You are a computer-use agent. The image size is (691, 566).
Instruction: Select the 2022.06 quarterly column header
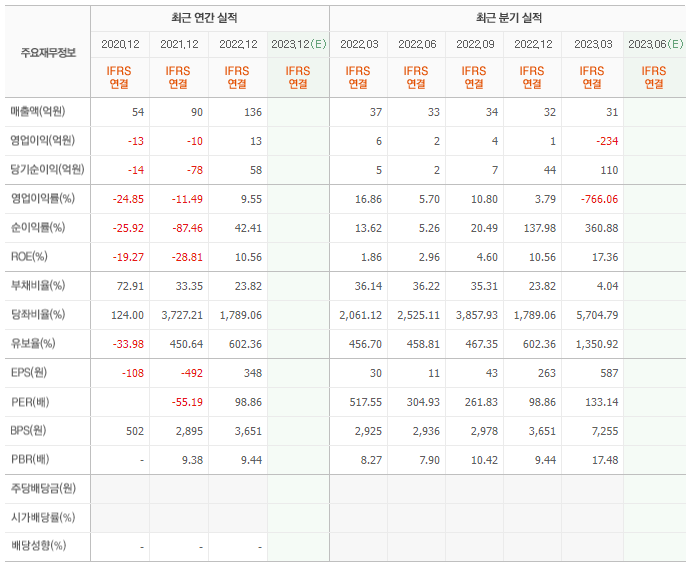click(x=417, y=45)
